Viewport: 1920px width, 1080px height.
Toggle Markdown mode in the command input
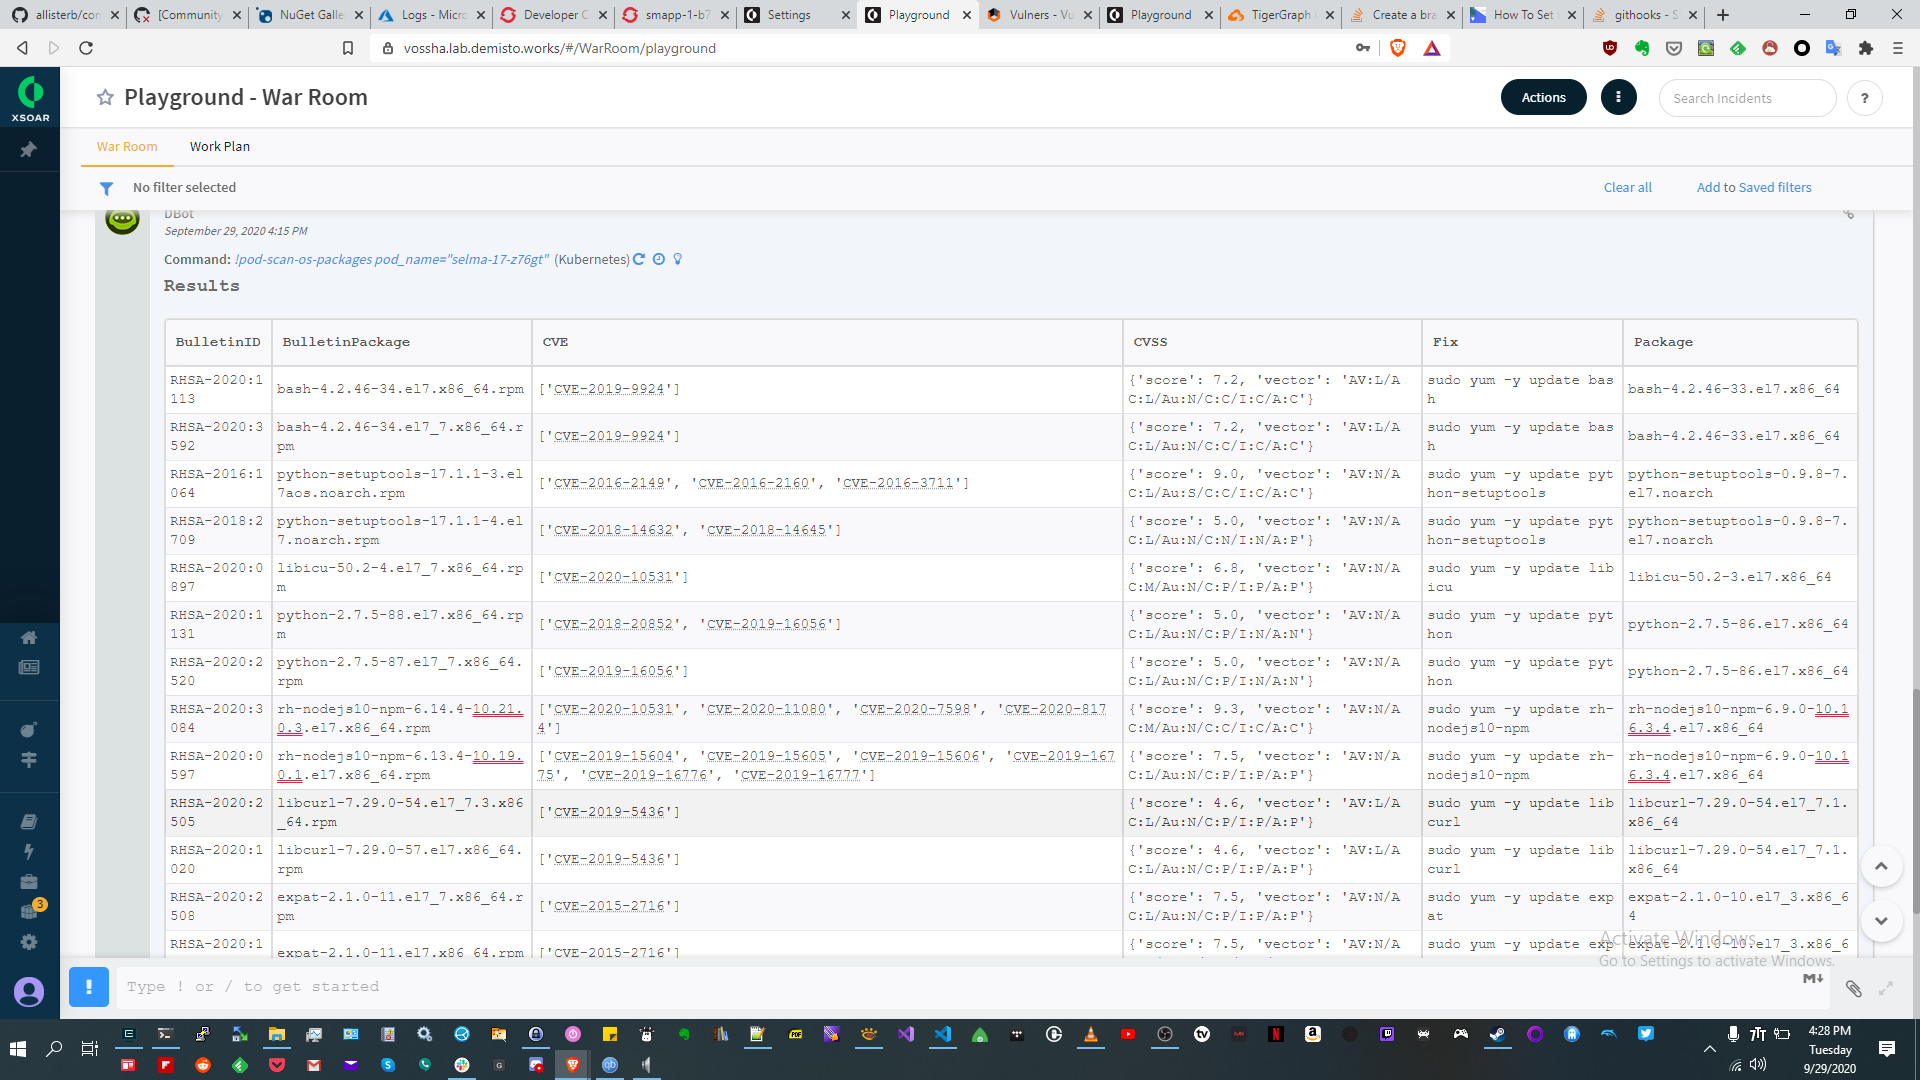click(x=1812, y=979)
